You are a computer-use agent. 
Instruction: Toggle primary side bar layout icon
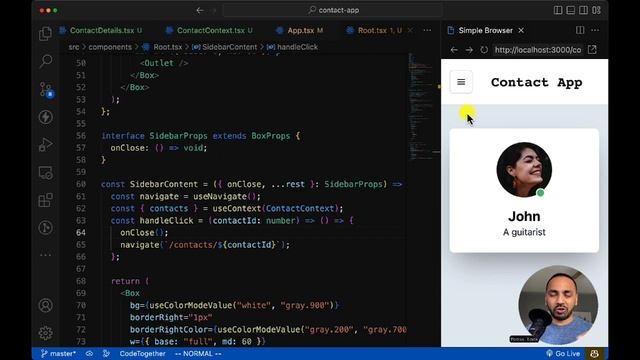coord(558,10)
